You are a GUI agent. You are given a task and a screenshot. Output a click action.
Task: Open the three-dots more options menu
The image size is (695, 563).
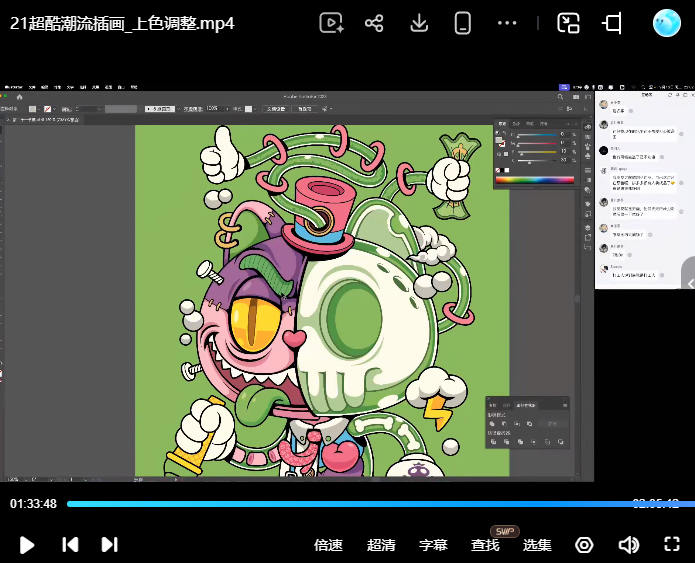(507, 23)
